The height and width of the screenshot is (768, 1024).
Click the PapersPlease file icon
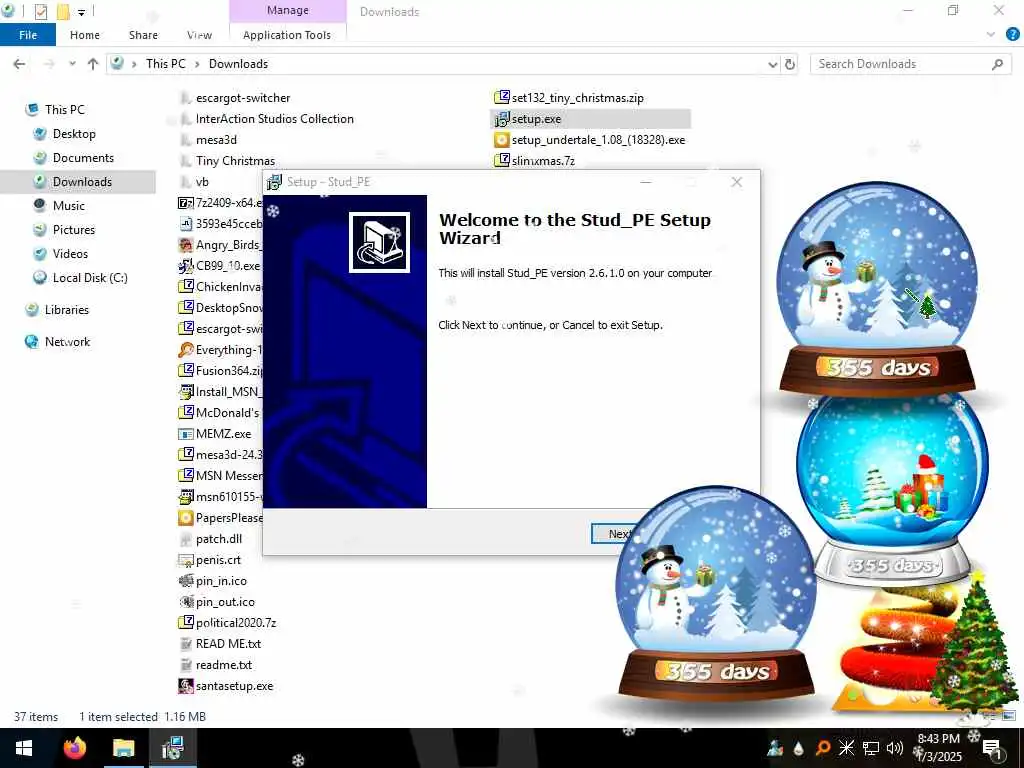(186, 518)
